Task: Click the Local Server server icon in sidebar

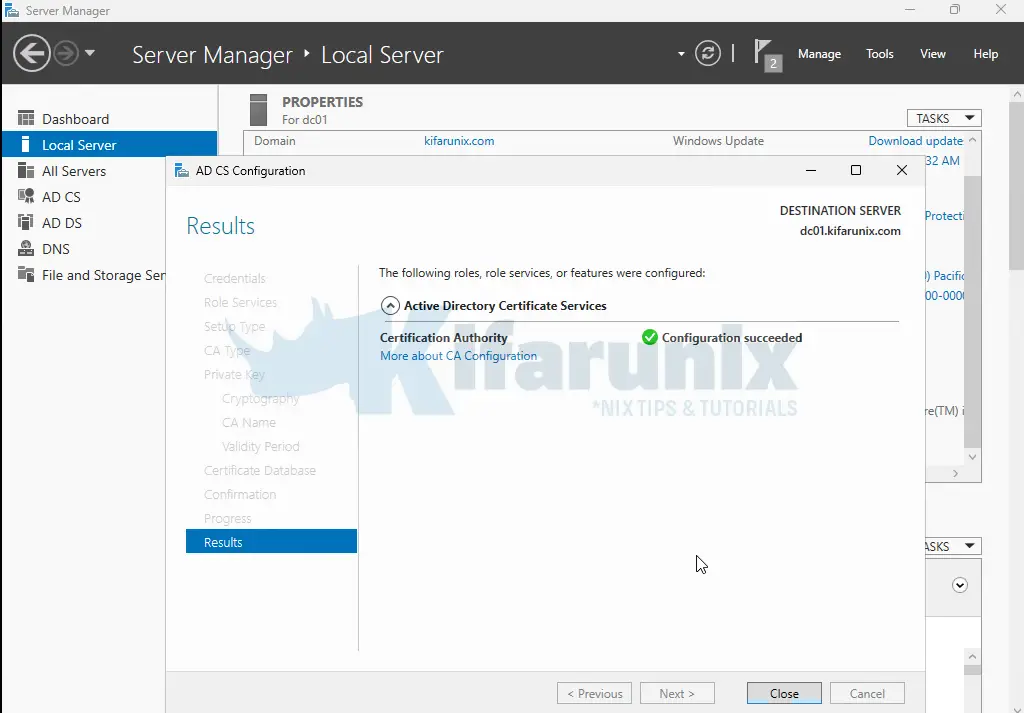Action: pyautogui.click(x=25, y=144)
